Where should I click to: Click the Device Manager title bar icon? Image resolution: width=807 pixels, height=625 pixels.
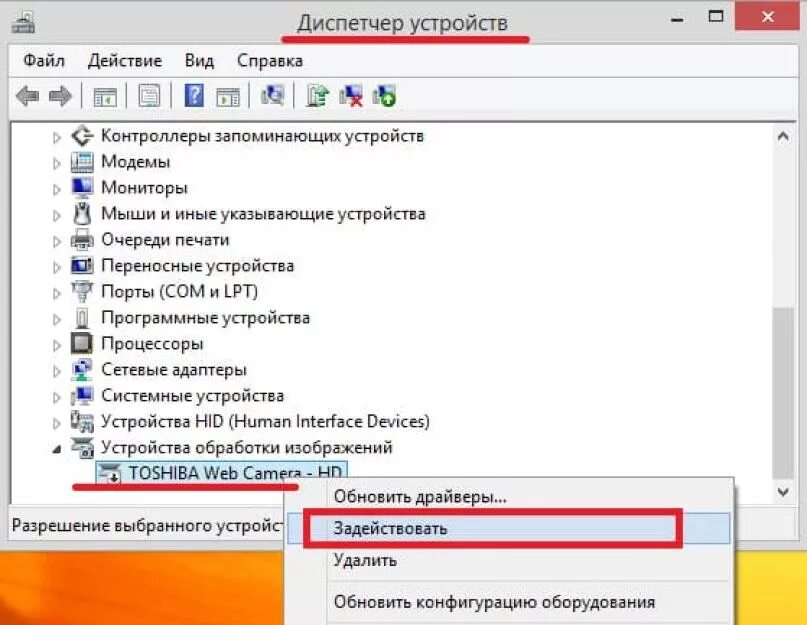click(23, 22)
